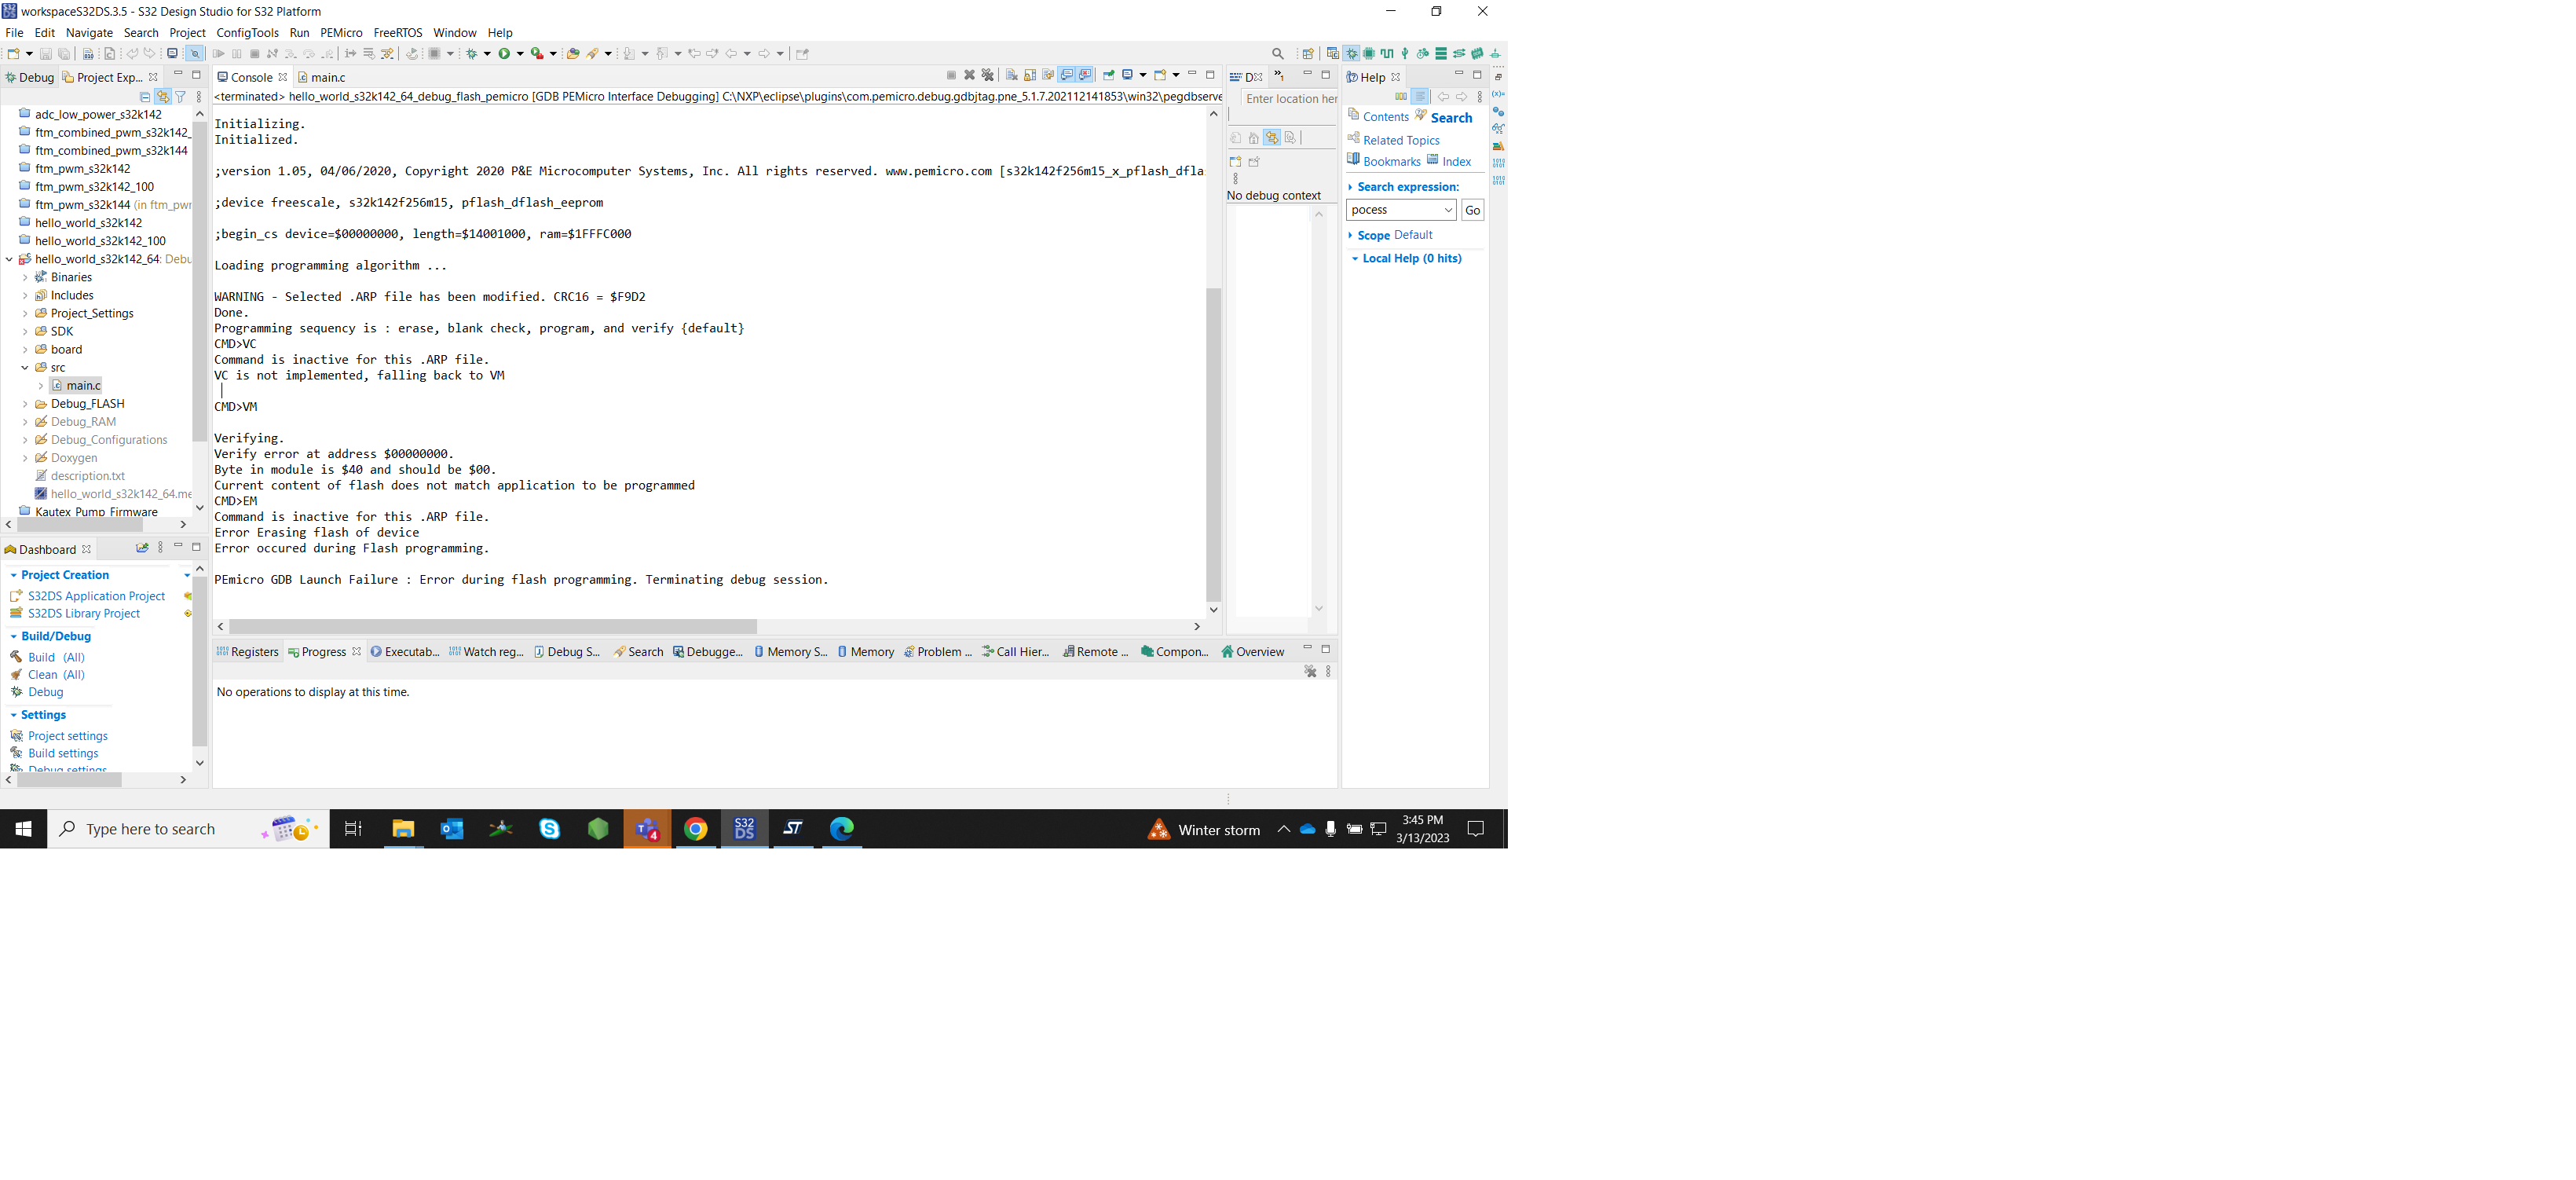Expand the Binaries node under hello_world_s32k142_64
2576x1180 pixels.
tap(25, 277)
